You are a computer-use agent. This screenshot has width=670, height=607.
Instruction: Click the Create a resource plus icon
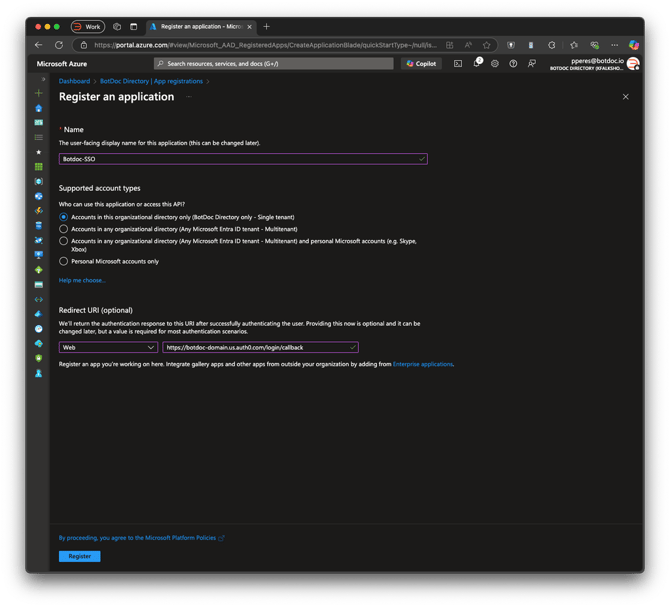click(x=38, y=93)
